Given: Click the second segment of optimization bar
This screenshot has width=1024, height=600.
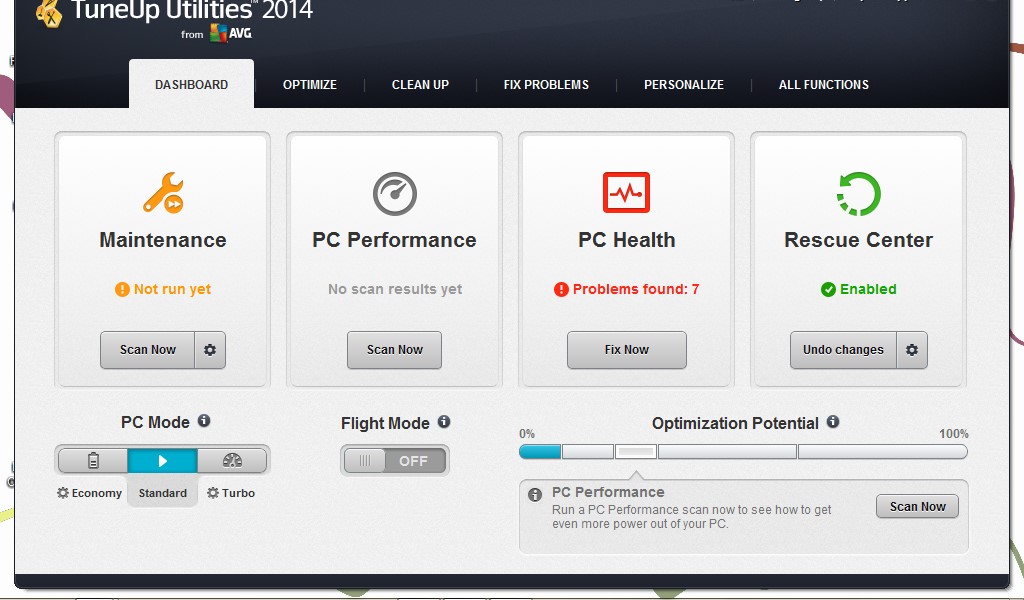Looking at the screenshot, I should (588, 452).
